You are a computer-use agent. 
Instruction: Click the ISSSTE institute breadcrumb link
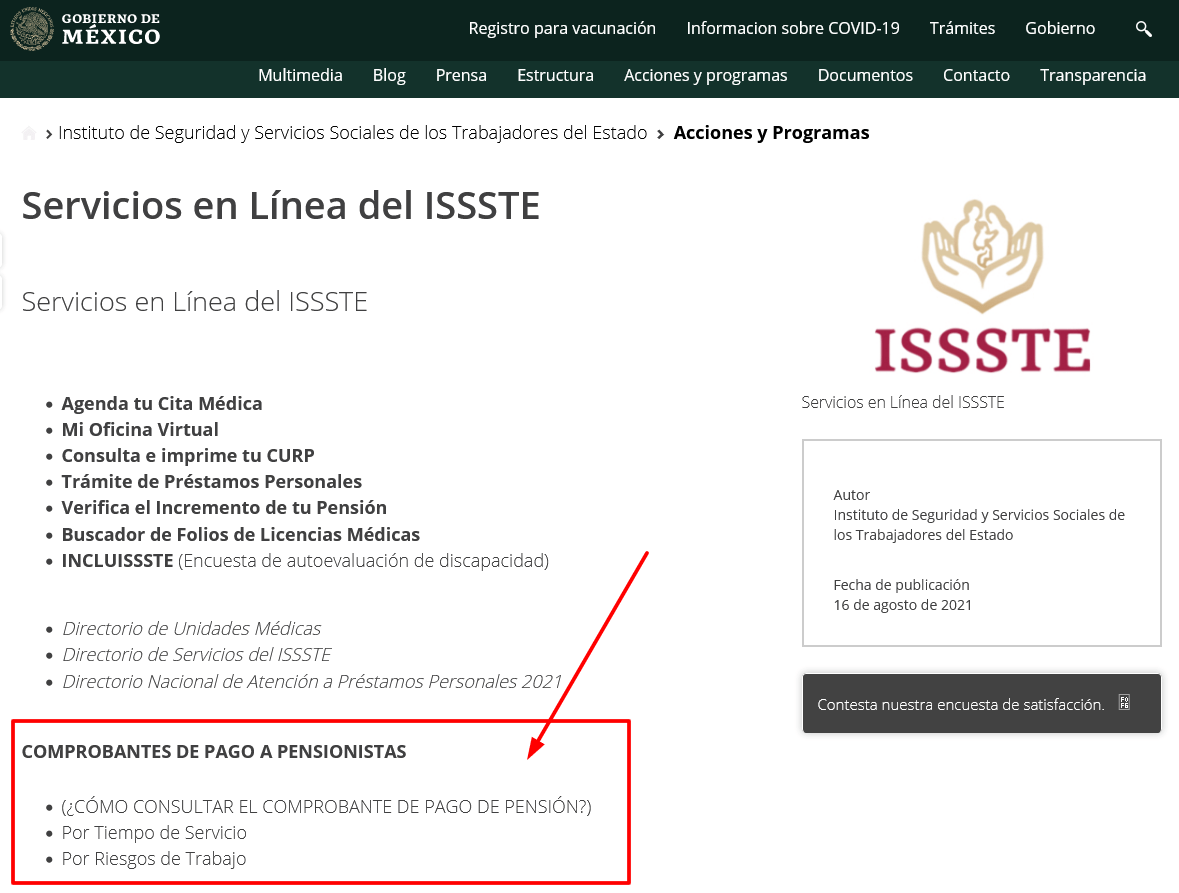click(x=353, y=133)
